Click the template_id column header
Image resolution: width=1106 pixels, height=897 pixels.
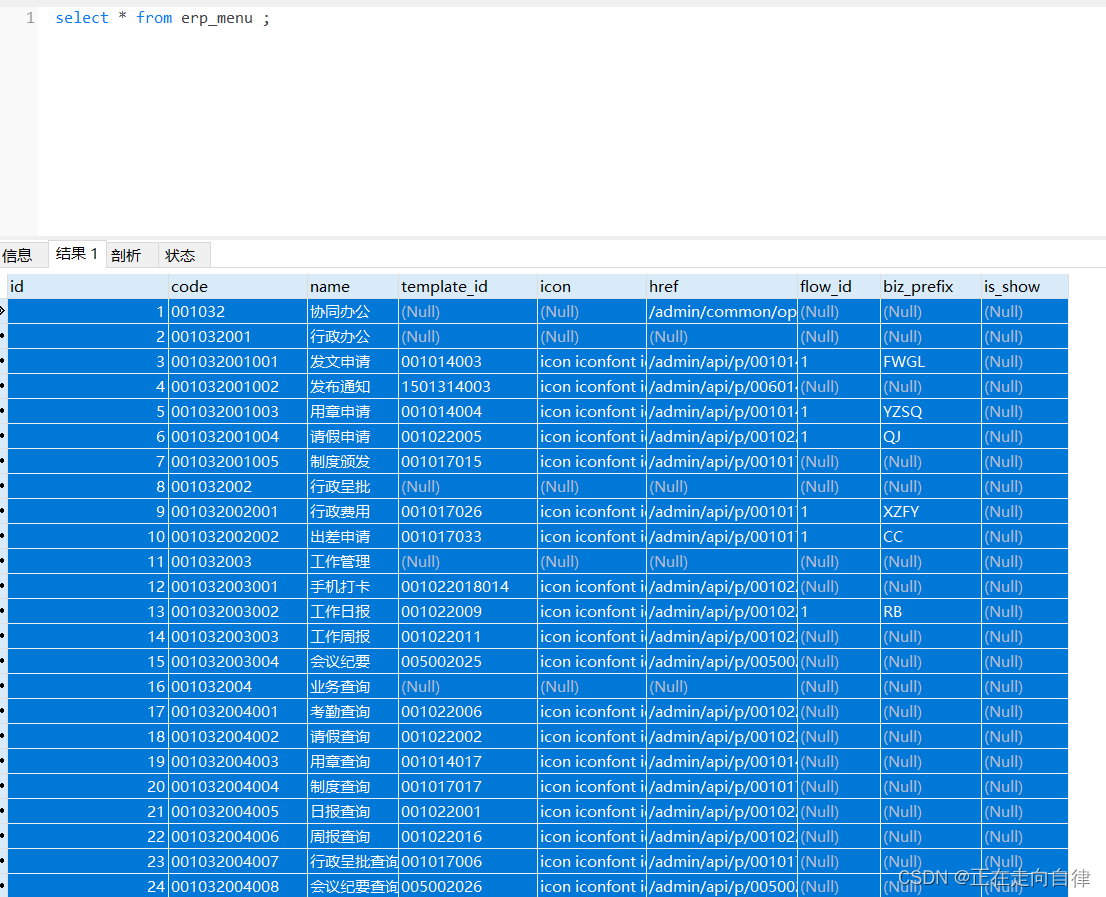click(467, 286)
